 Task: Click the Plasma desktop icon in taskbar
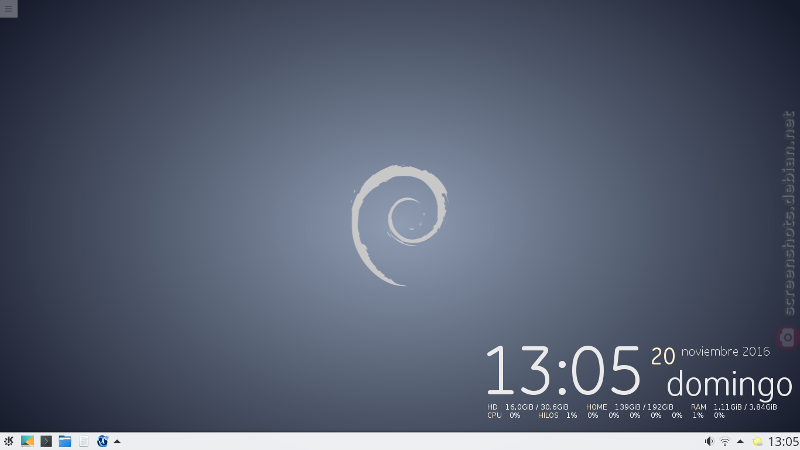coord(28,441)
